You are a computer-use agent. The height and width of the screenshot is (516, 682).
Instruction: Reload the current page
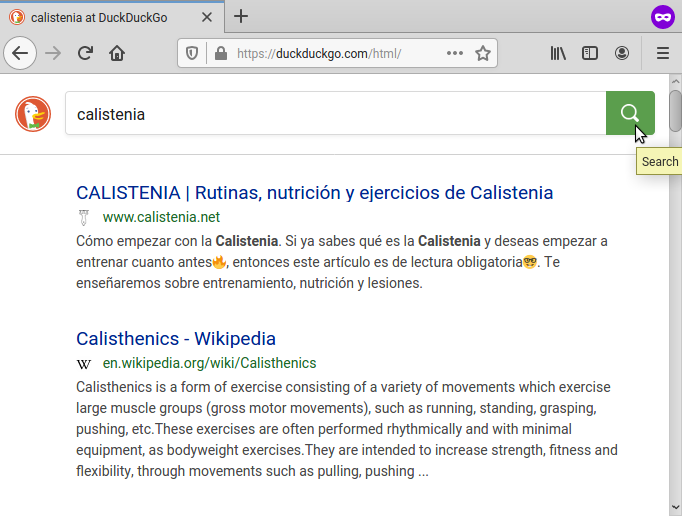click(85, 54)
